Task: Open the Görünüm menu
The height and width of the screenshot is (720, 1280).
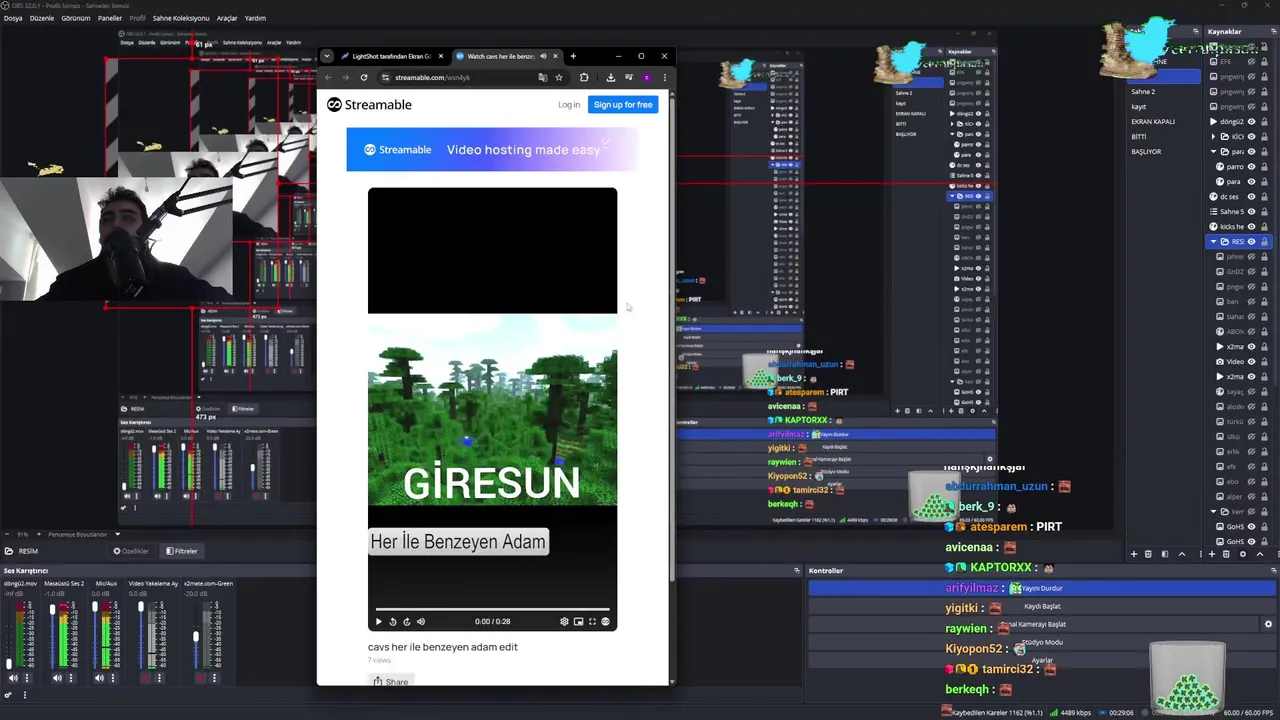Action: [76, 18]
